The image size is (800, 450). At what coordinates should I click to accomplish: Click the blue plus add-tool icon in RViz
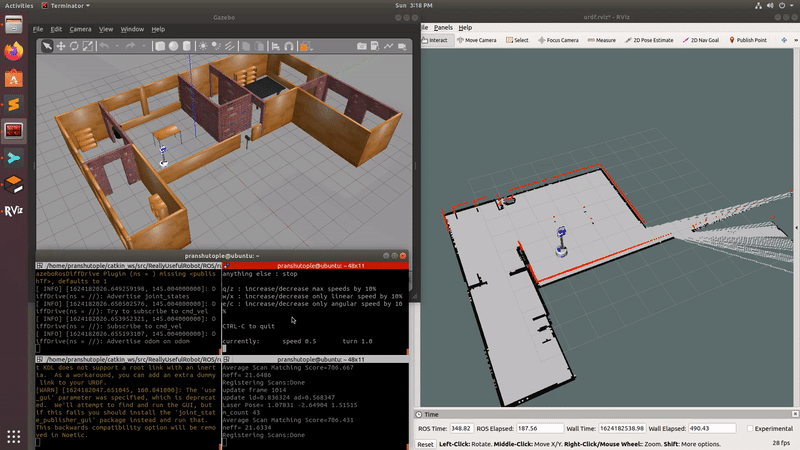(784, 40)
